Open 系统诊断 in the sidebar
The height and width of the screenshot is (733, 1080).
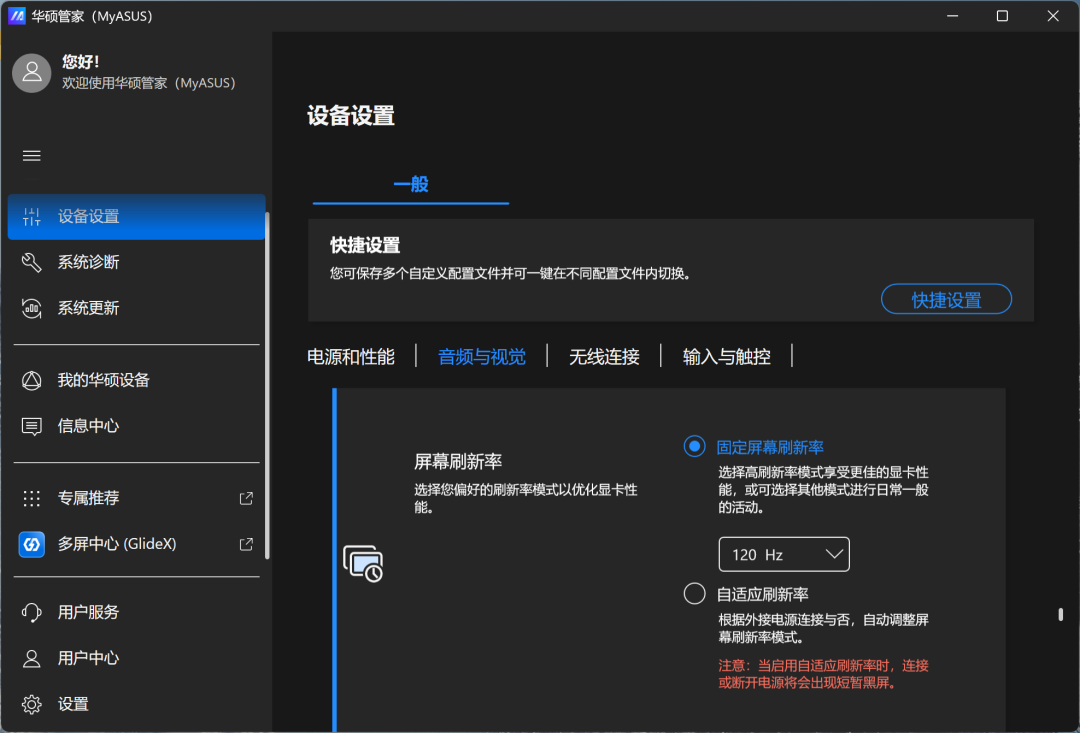(x=136, y=262)
